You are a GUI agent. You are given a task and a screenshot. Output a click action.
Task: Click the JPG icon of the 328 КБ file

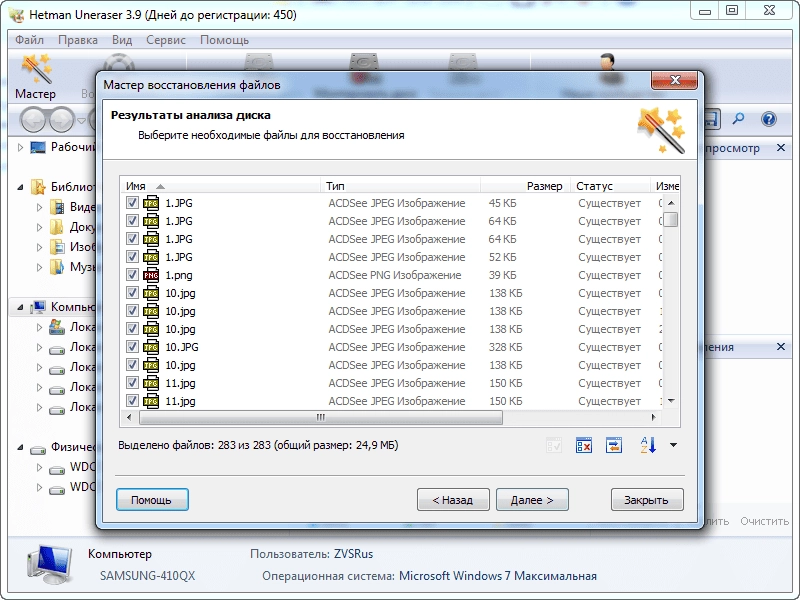click(151, 347)
